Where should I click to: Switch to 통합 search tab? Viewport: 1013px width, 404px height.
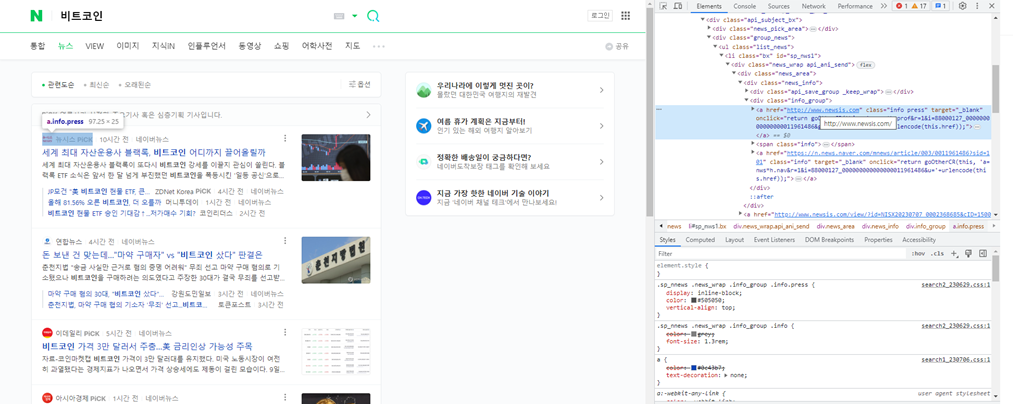tap(37, 47)
